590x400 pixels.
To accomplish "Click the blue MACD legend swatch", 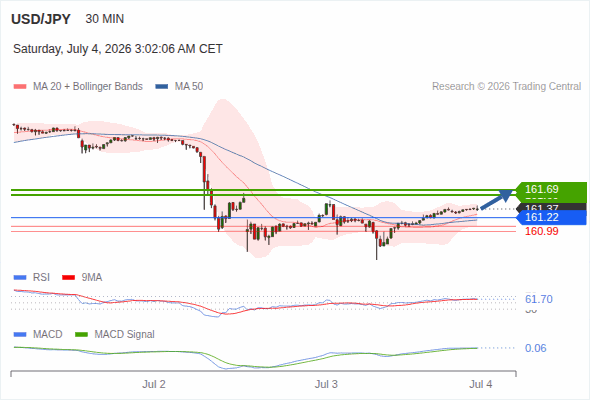I will 20,335.
